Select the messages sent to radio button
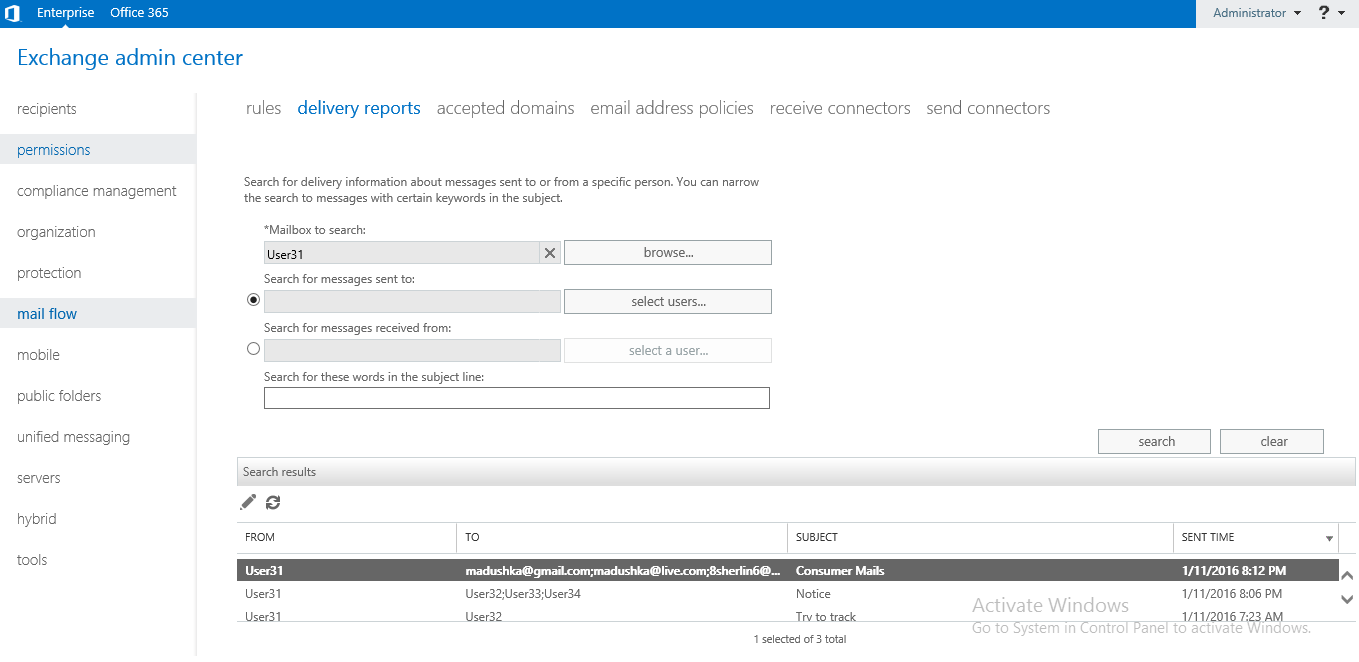1359x662 pixels. [253, 299]
